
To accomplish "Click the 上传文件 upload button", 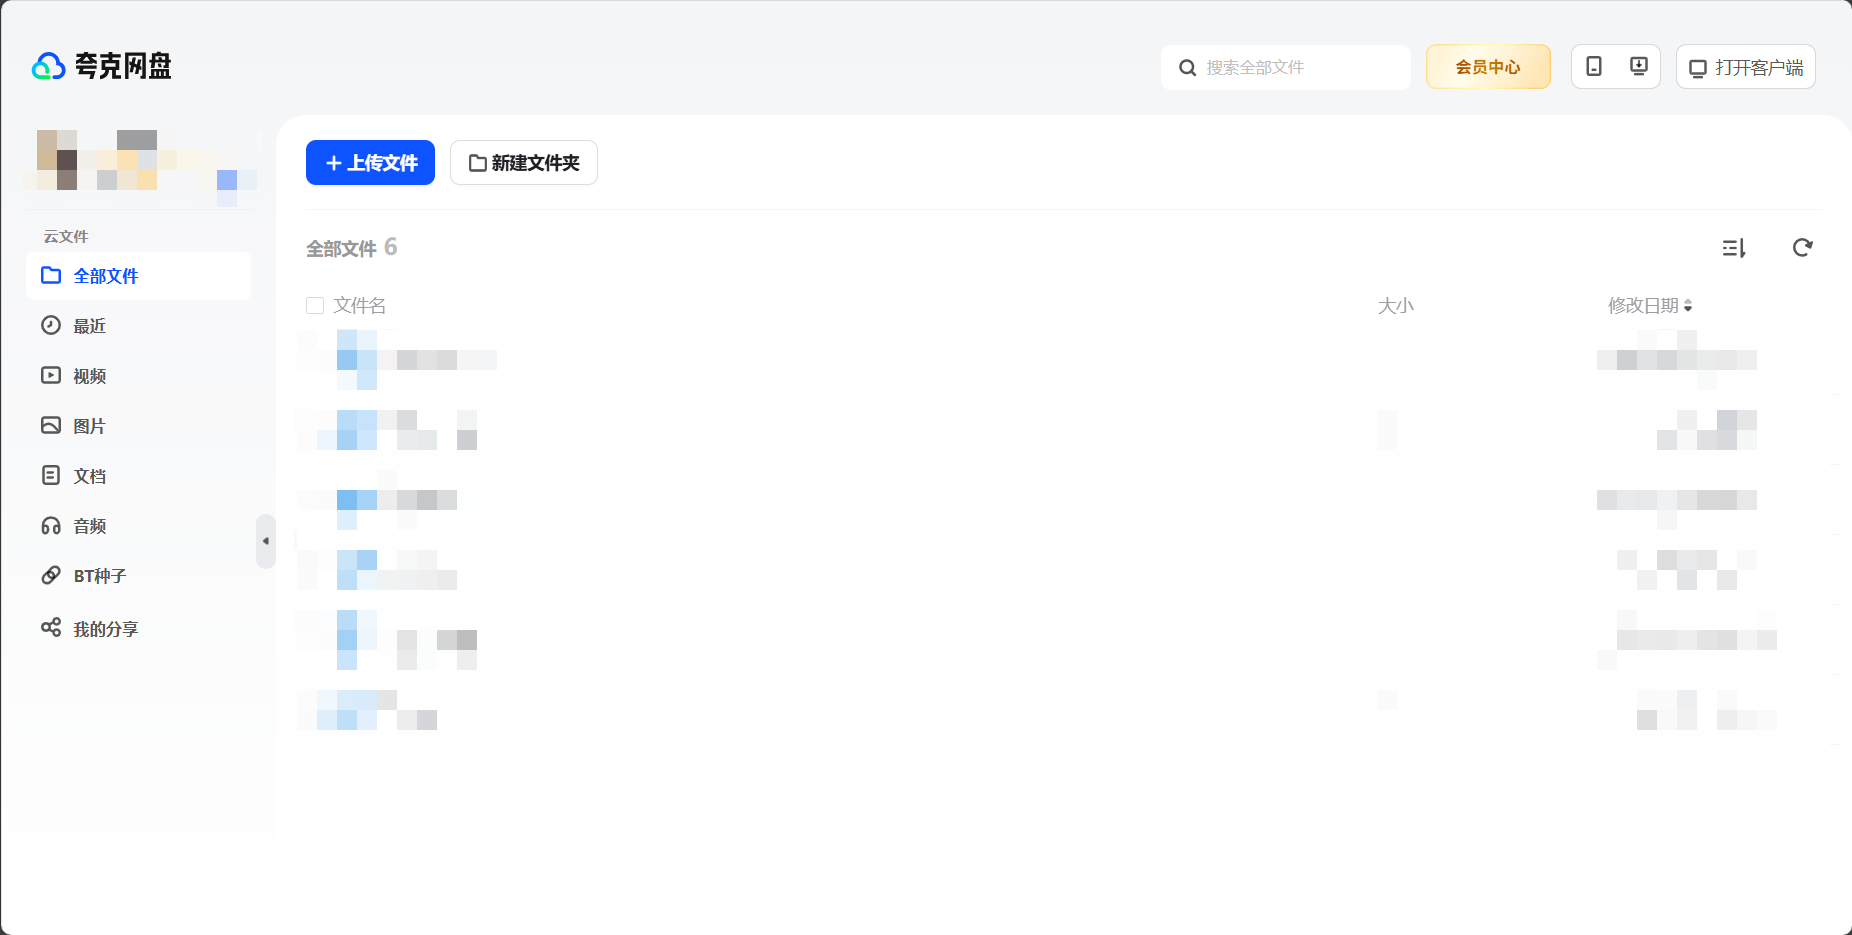I will point(370,163).
